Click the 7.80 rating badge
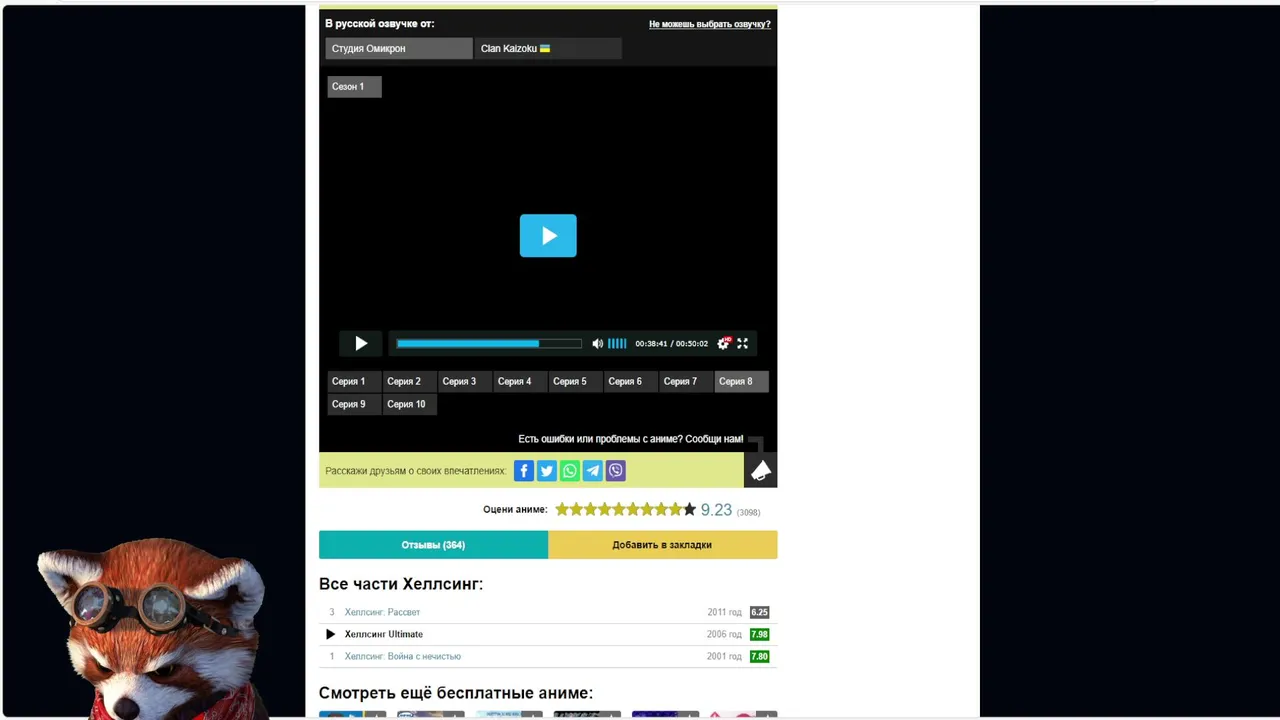This screenshot has width=1280, height=720. click(759, 656)
